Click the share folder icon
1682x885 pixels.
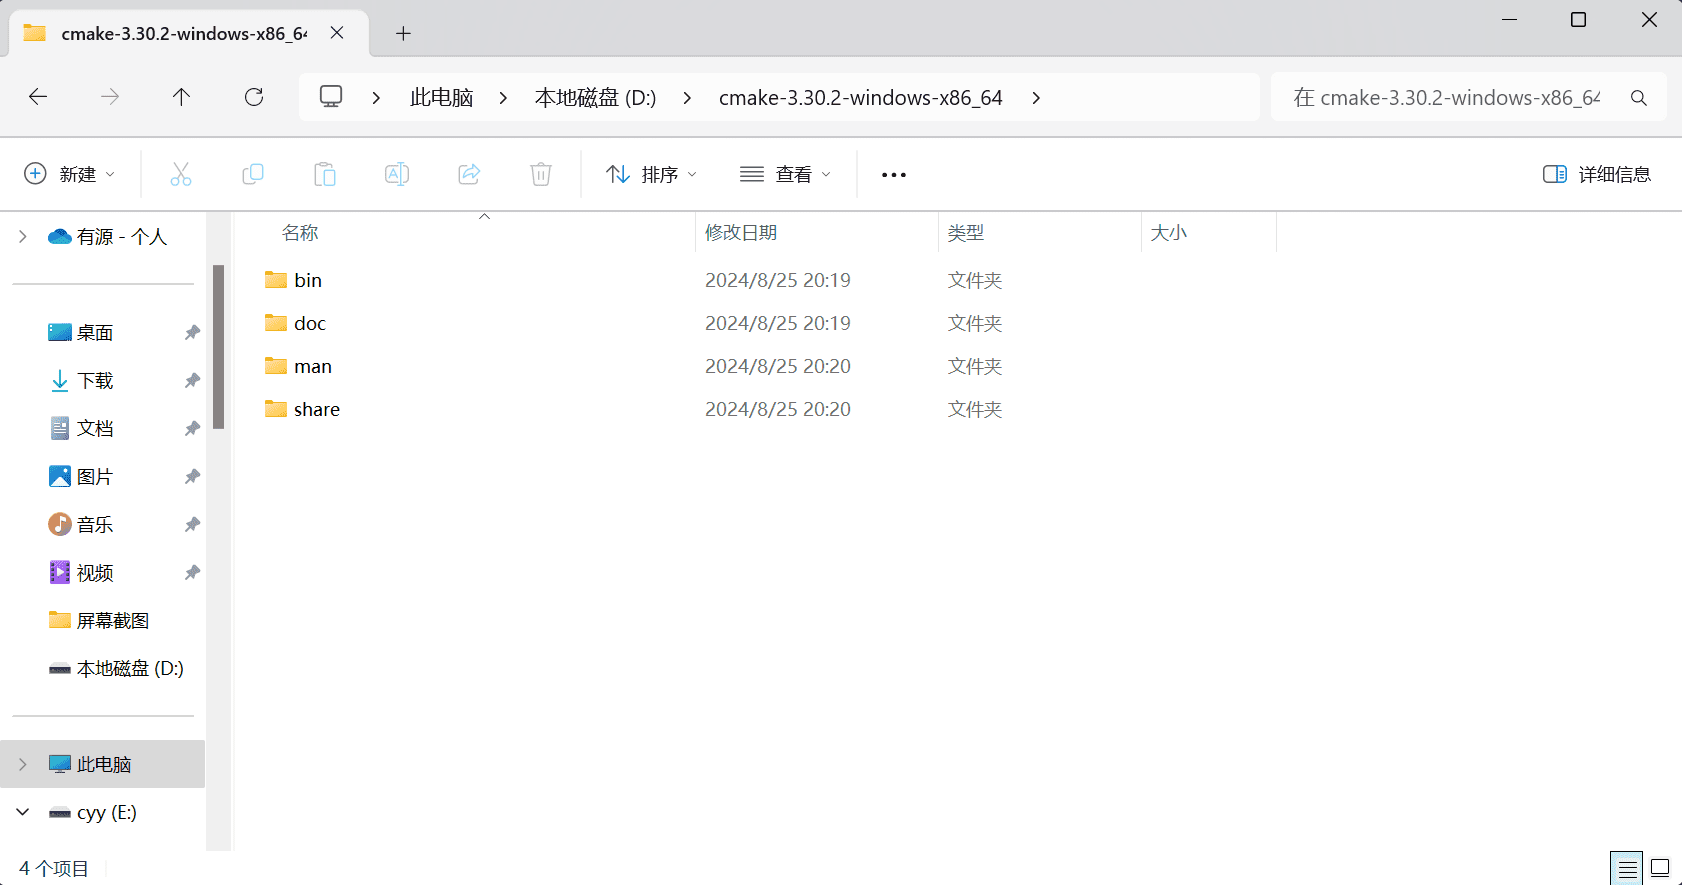point(276,409)
